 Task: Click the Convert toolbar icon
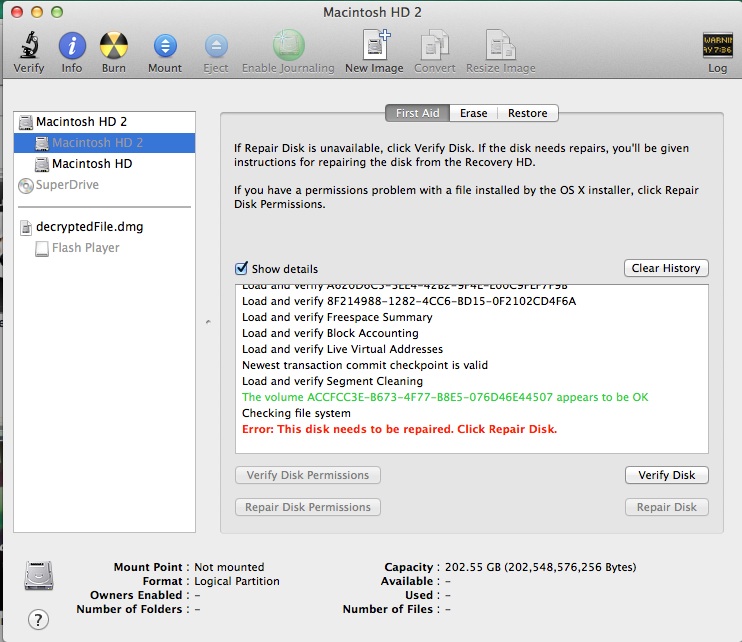(434, 44)
